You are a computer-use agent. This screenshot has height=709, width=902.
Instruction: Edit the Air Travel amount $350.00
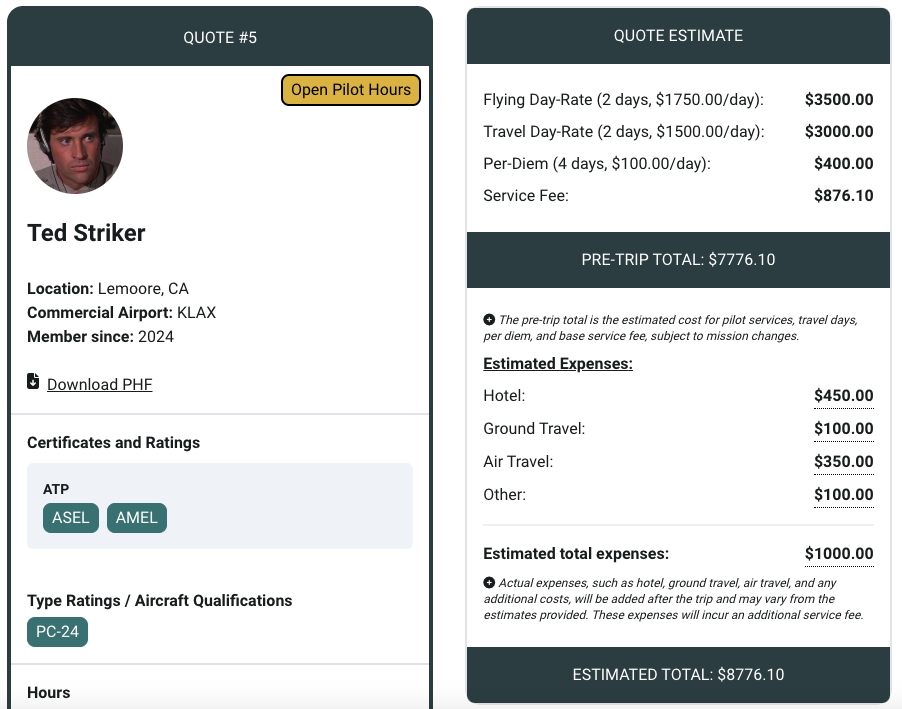click(x=843, y=462)
